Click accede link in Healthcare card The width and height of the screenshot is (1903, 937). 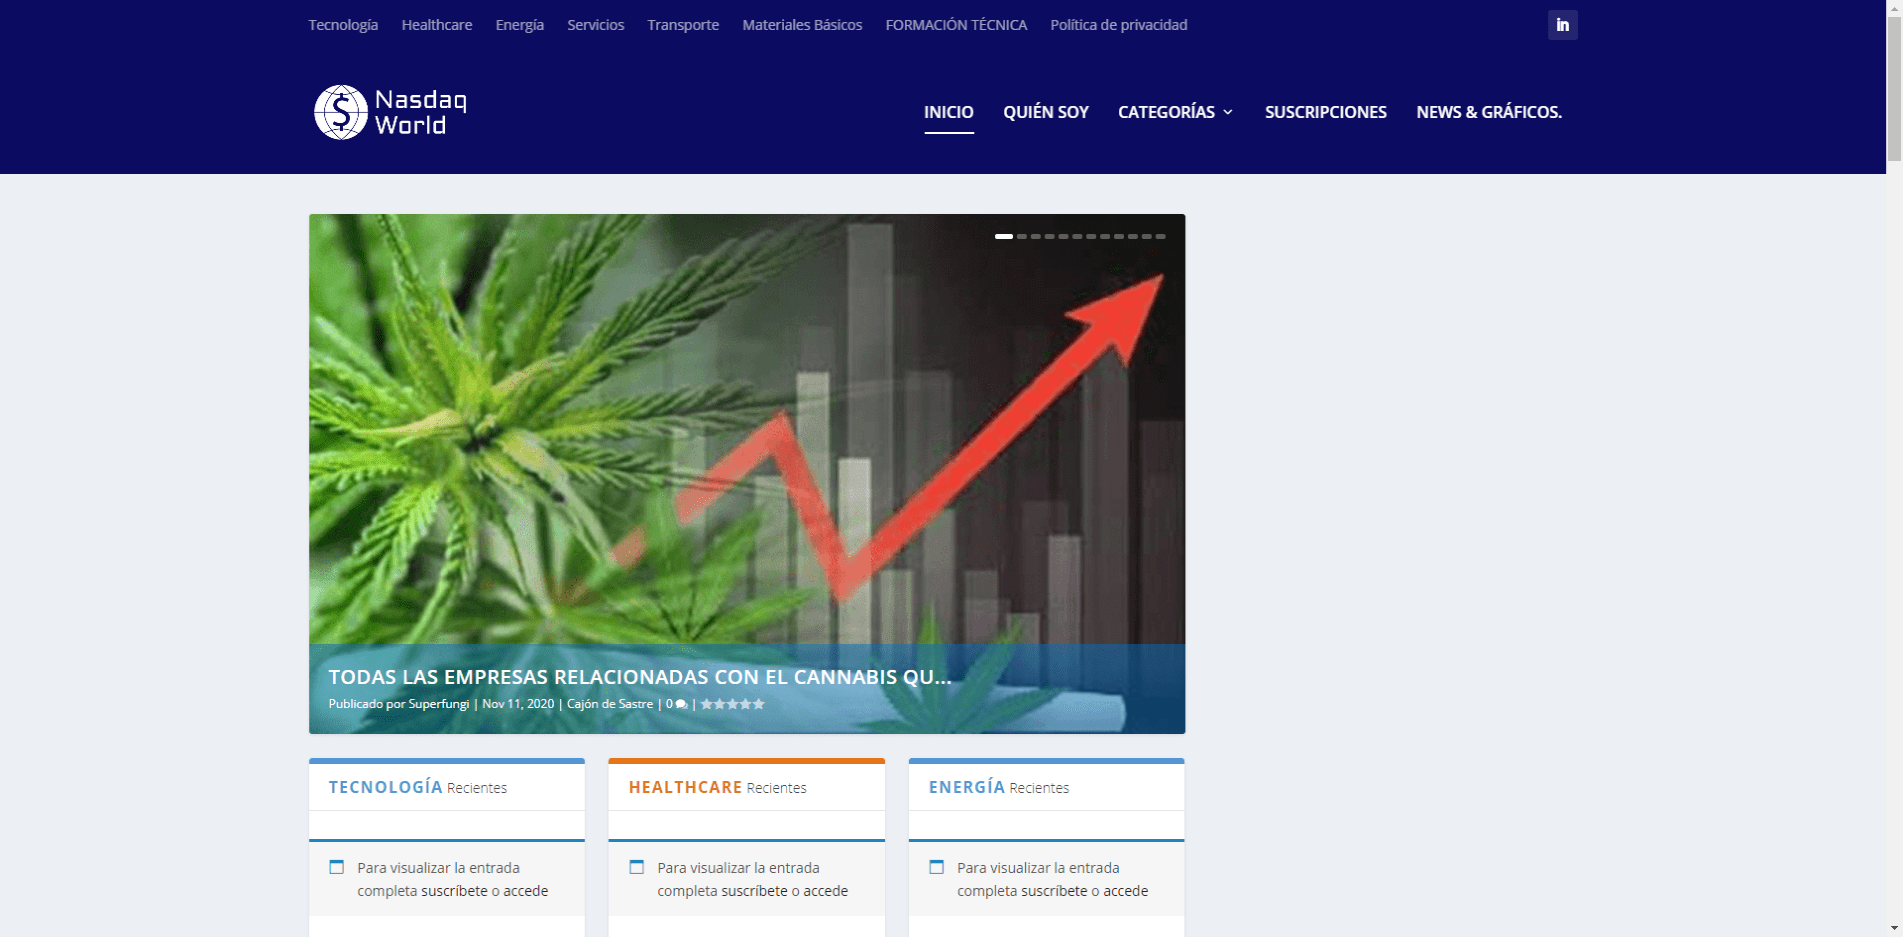point(826,891)
